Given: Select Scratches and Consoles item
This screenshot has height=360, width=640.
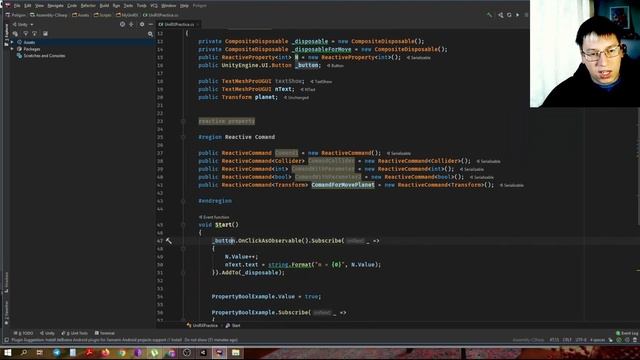Looking at the screenshot, I should pos(44,56).
